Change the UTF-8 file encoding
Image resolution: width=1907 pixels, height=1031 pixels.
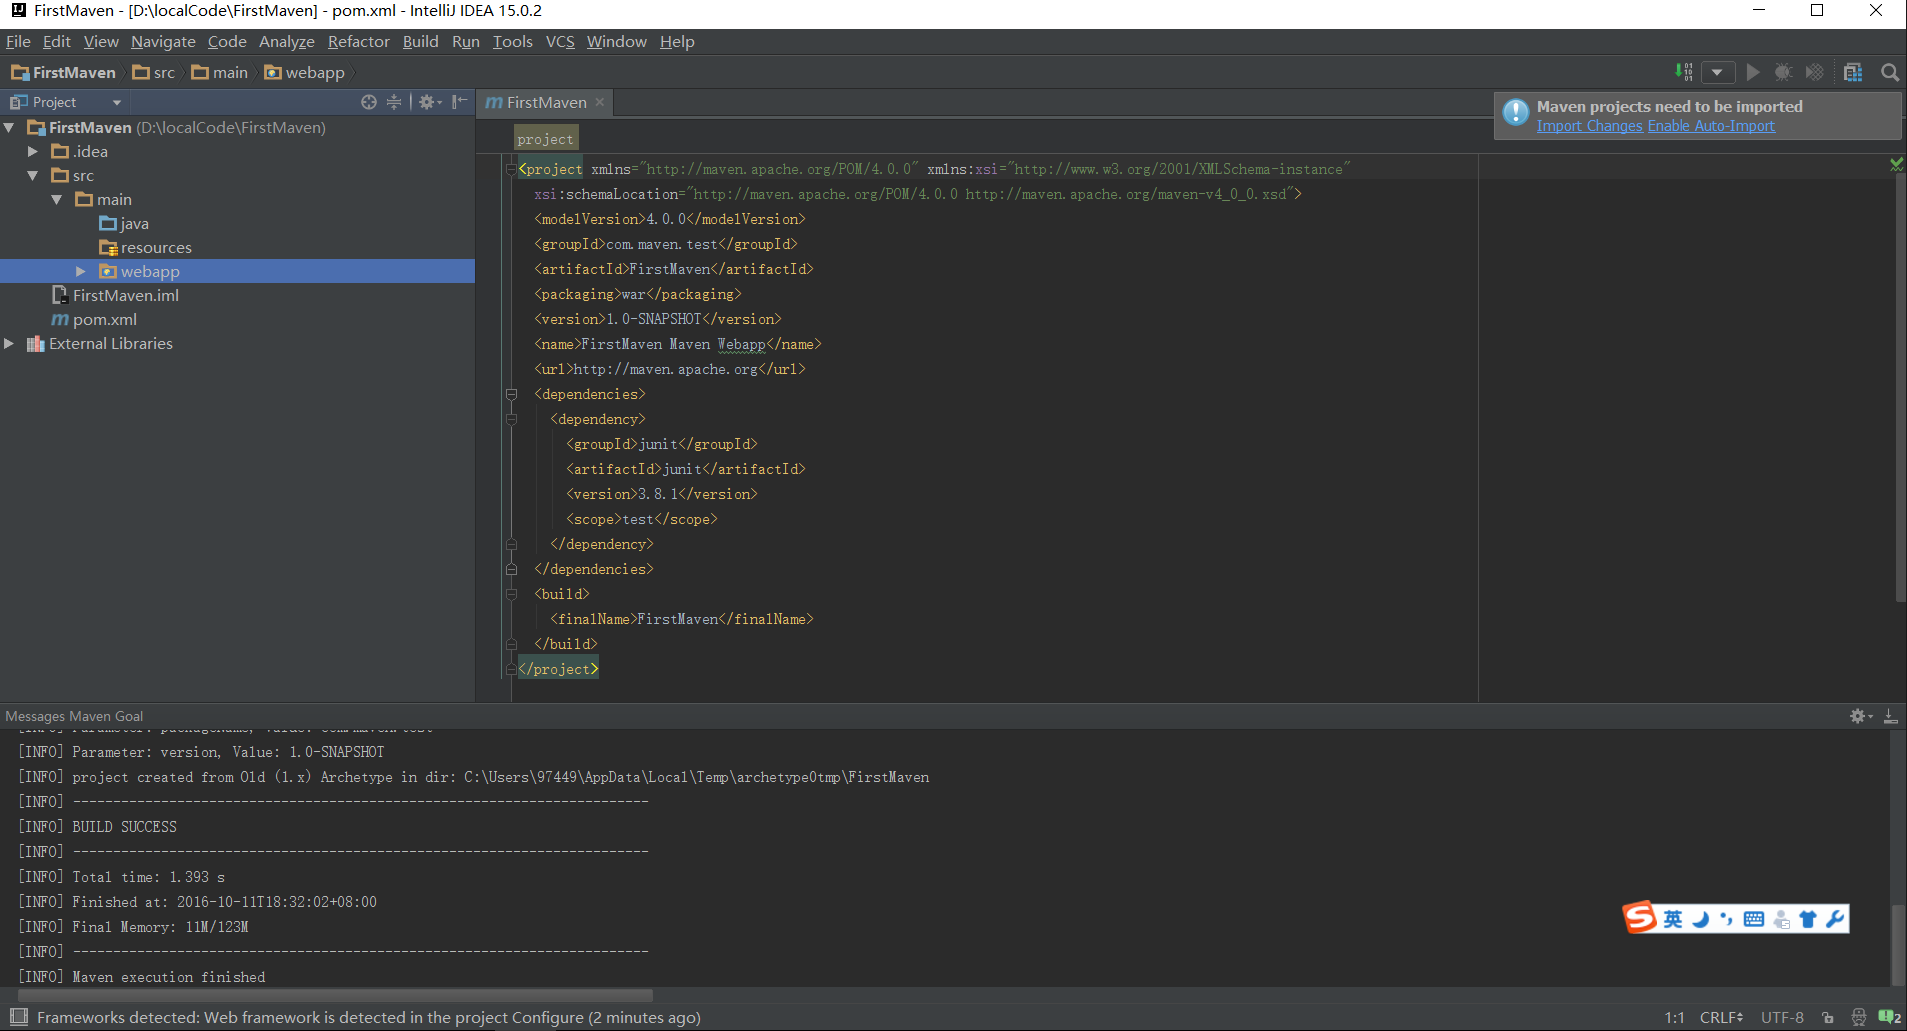(x=1782, y=1017)
